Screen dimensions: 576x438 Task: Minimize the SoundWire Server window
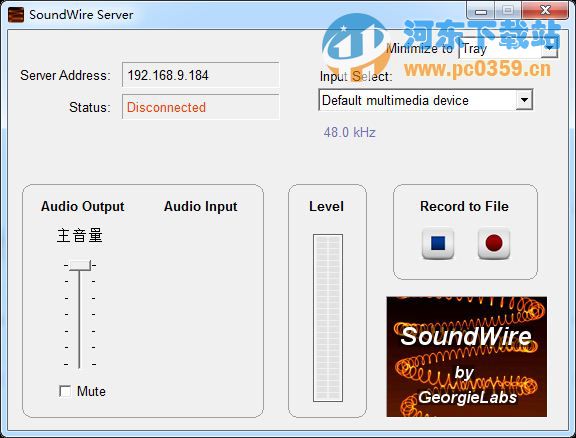tap(481, 11)
